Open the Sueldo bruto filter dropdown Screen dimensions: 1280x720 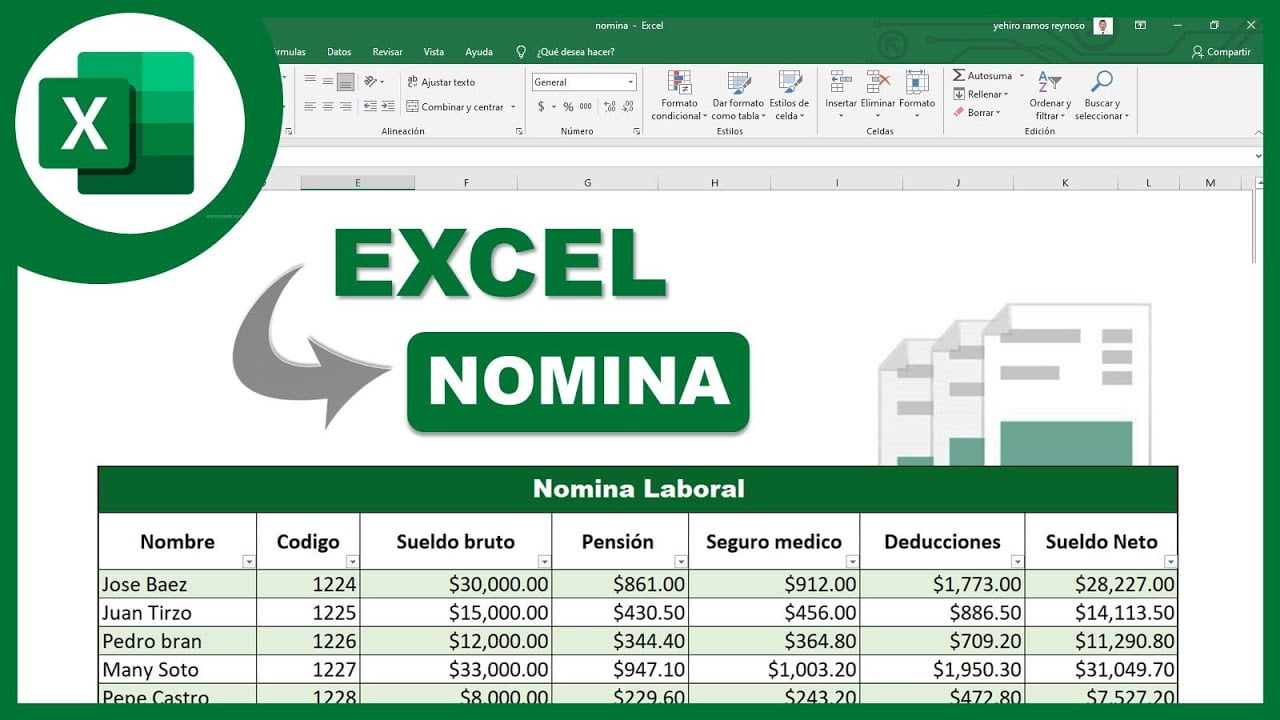[544, 562]
